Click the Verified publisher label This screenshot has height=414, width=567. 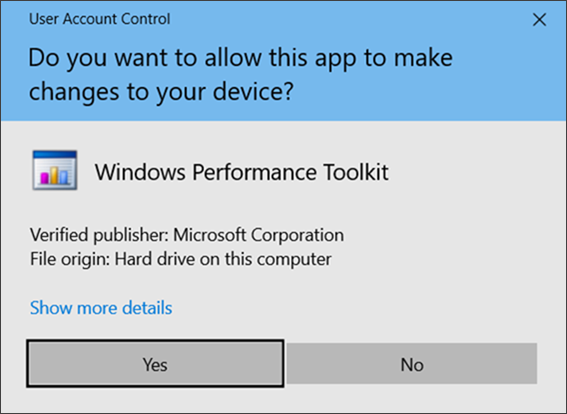click(99, 235)
